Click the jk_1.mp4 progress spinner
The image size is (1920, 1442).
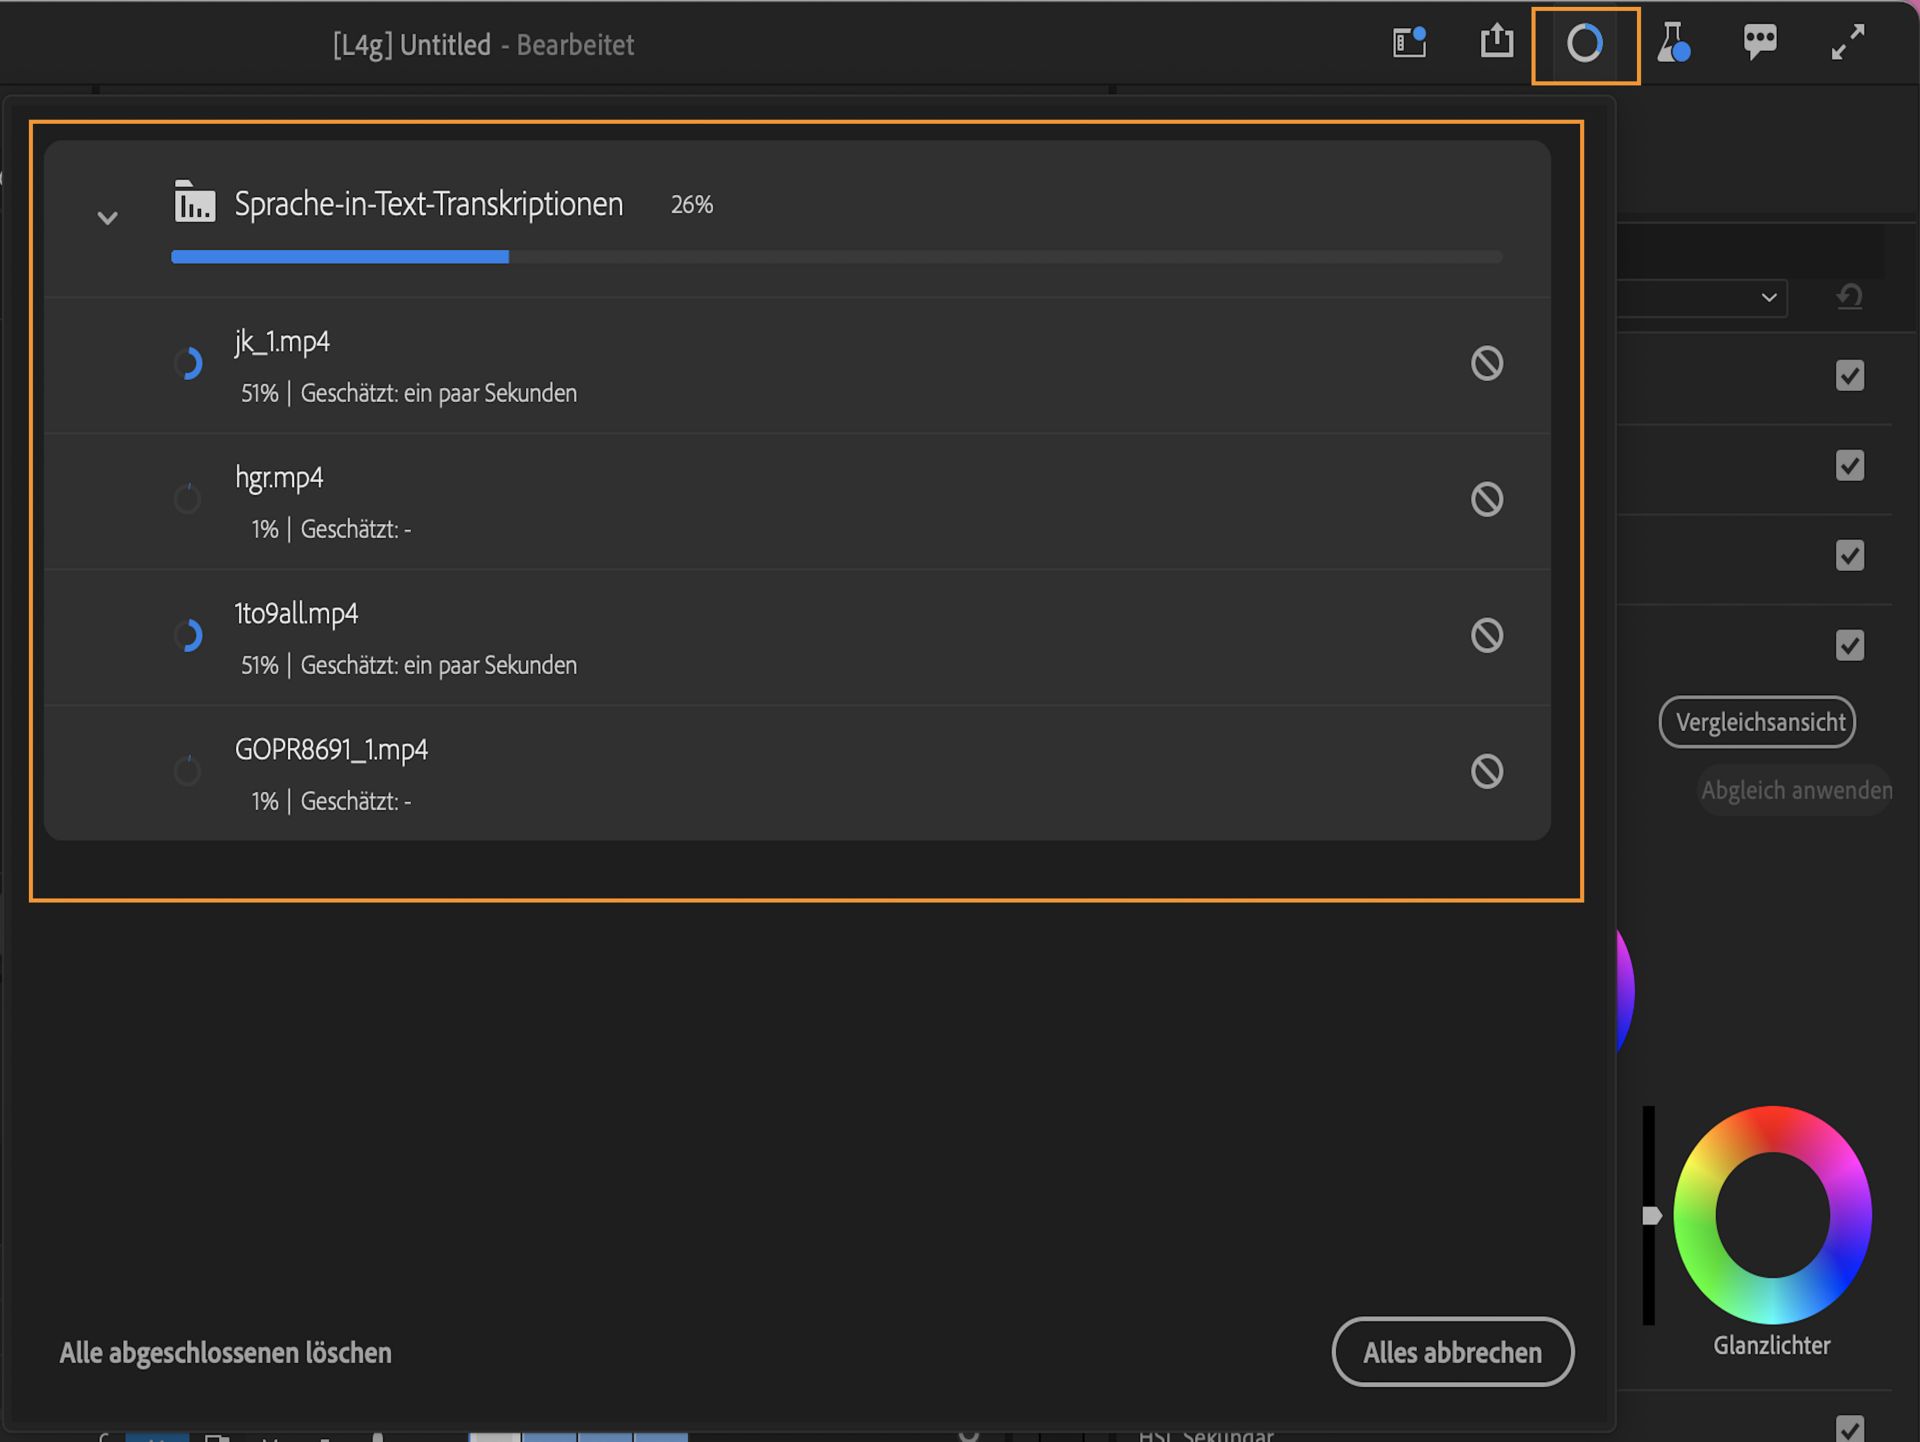point(188,363)
